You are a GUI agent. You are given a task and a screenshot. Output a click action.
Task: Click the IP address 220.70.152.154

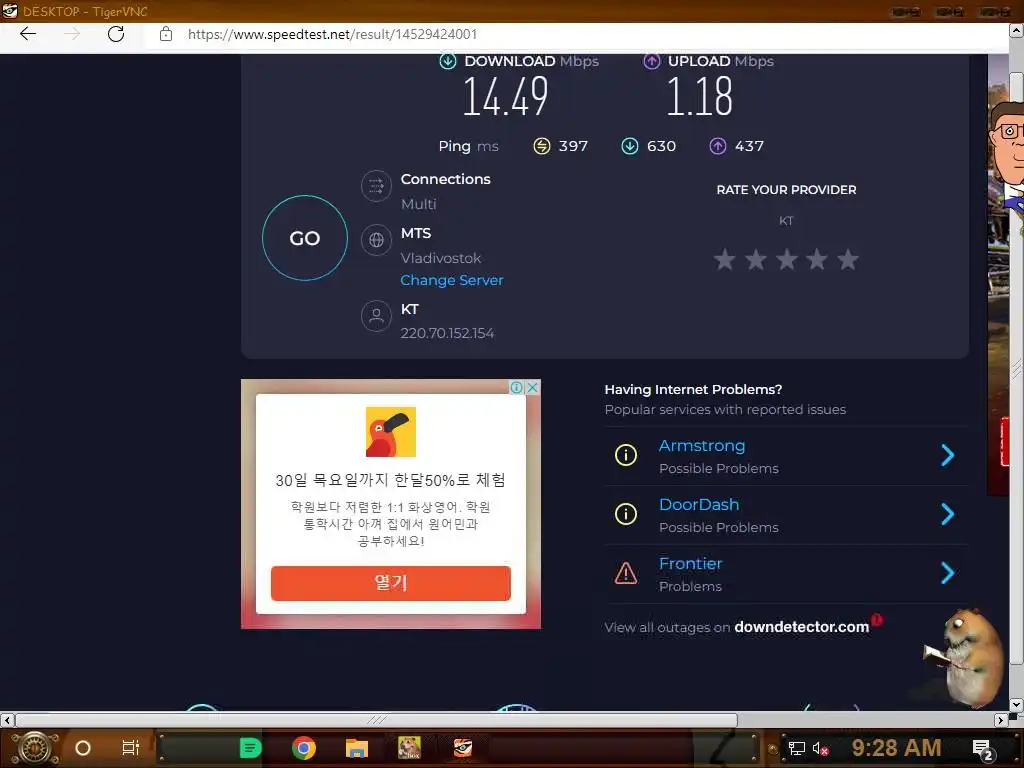[447, 334]
